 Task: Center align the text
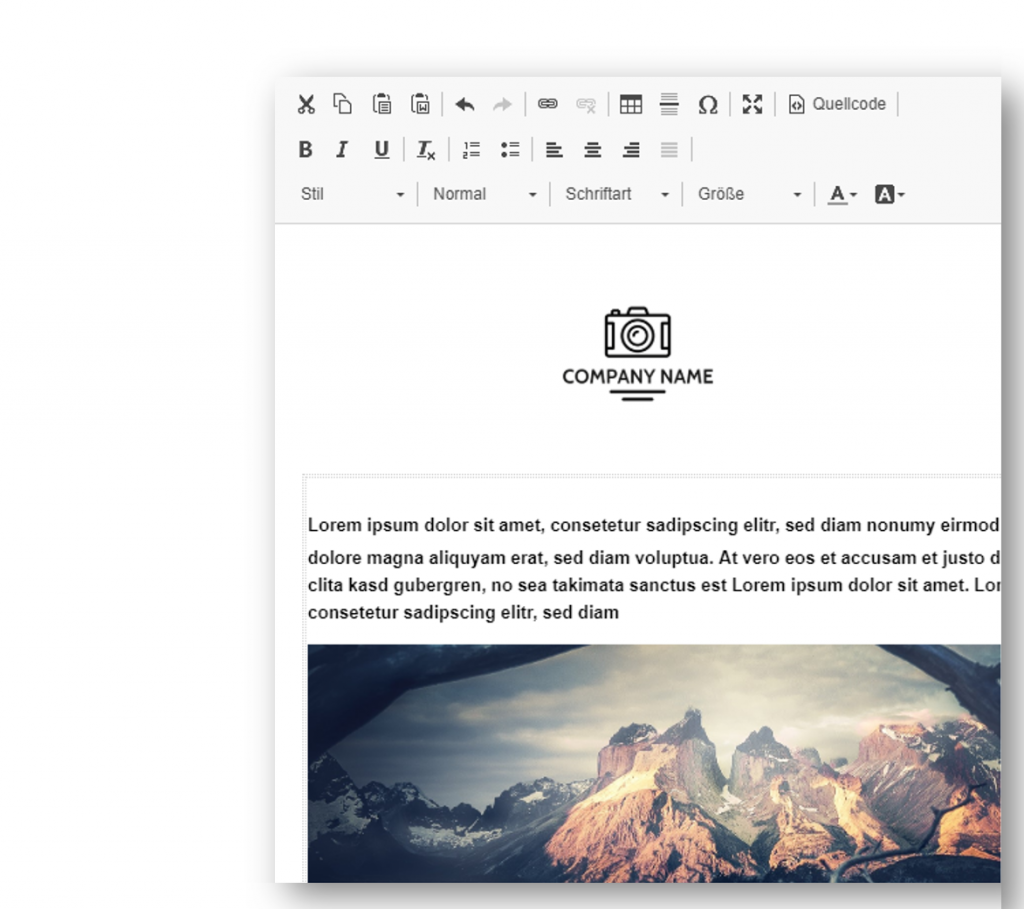pos(592,150)
